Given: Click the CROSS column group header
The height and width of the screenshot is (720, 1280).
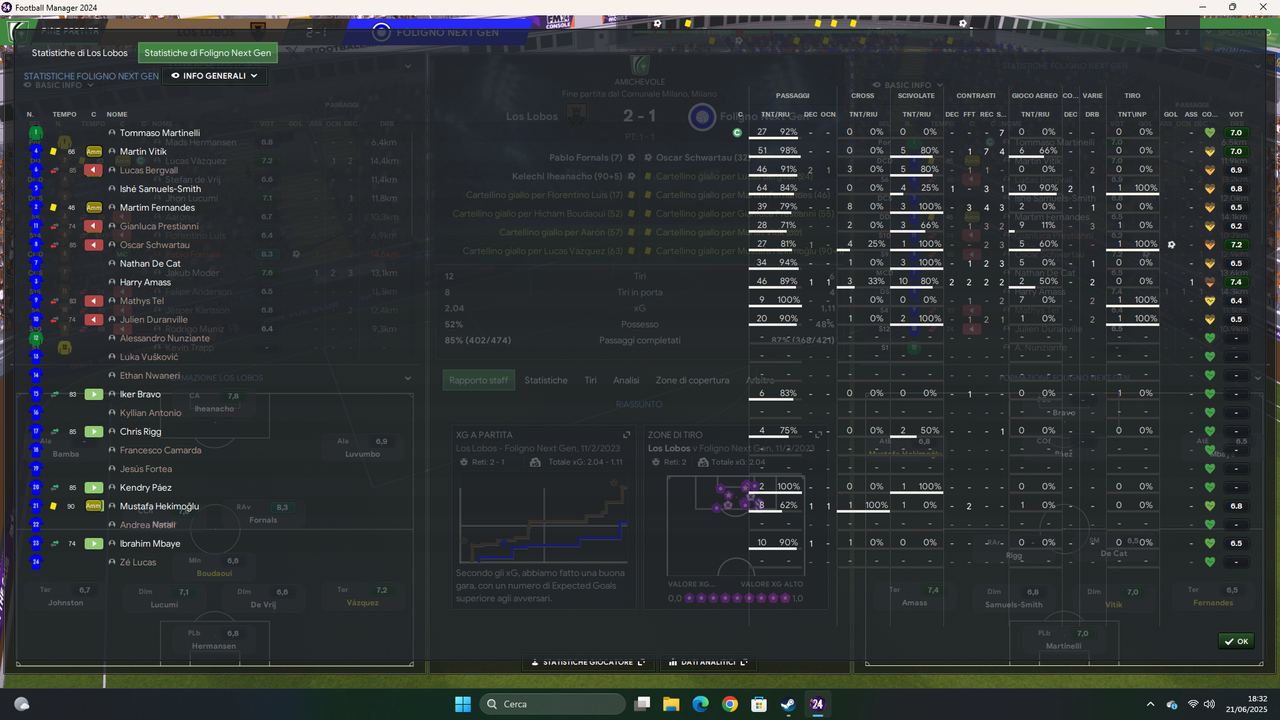Looking at the screenshot, I should (x=862, y=96).
